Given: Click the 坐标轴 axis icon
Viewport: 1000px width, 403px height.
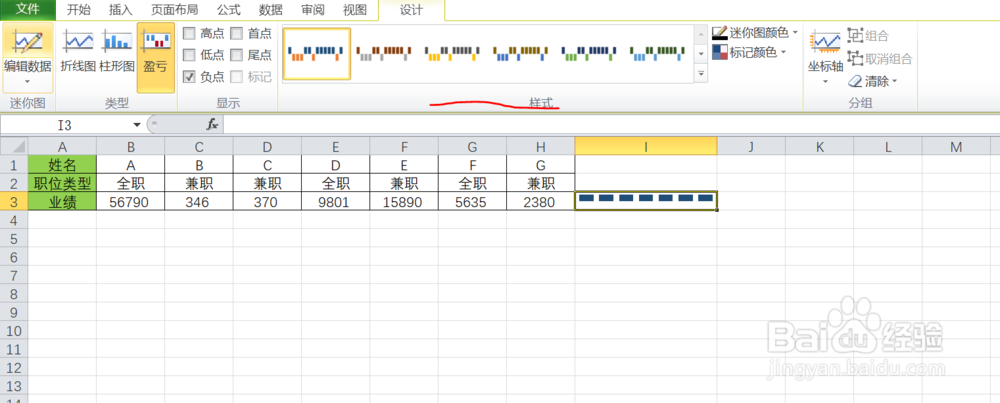Looking at the screenshot, I should [825, 42].
